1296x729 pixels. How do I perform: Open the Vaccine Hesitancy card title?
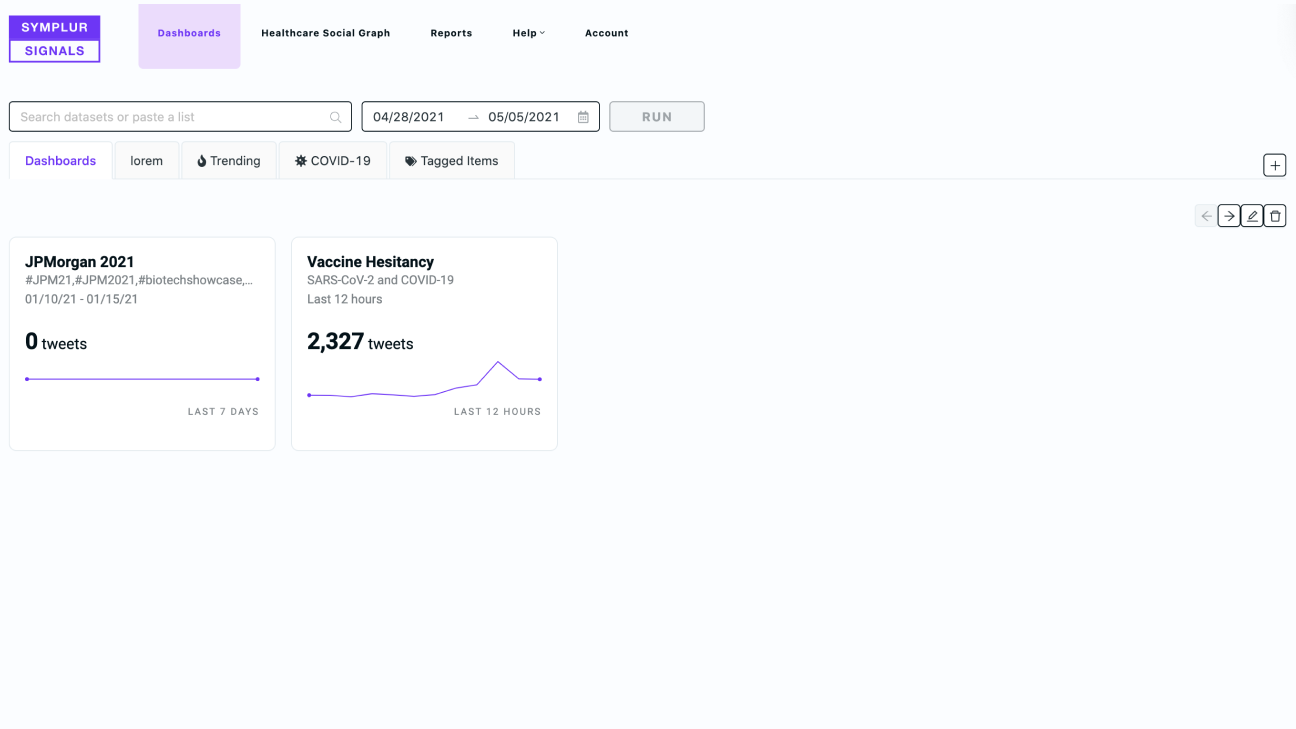point(370,262)
